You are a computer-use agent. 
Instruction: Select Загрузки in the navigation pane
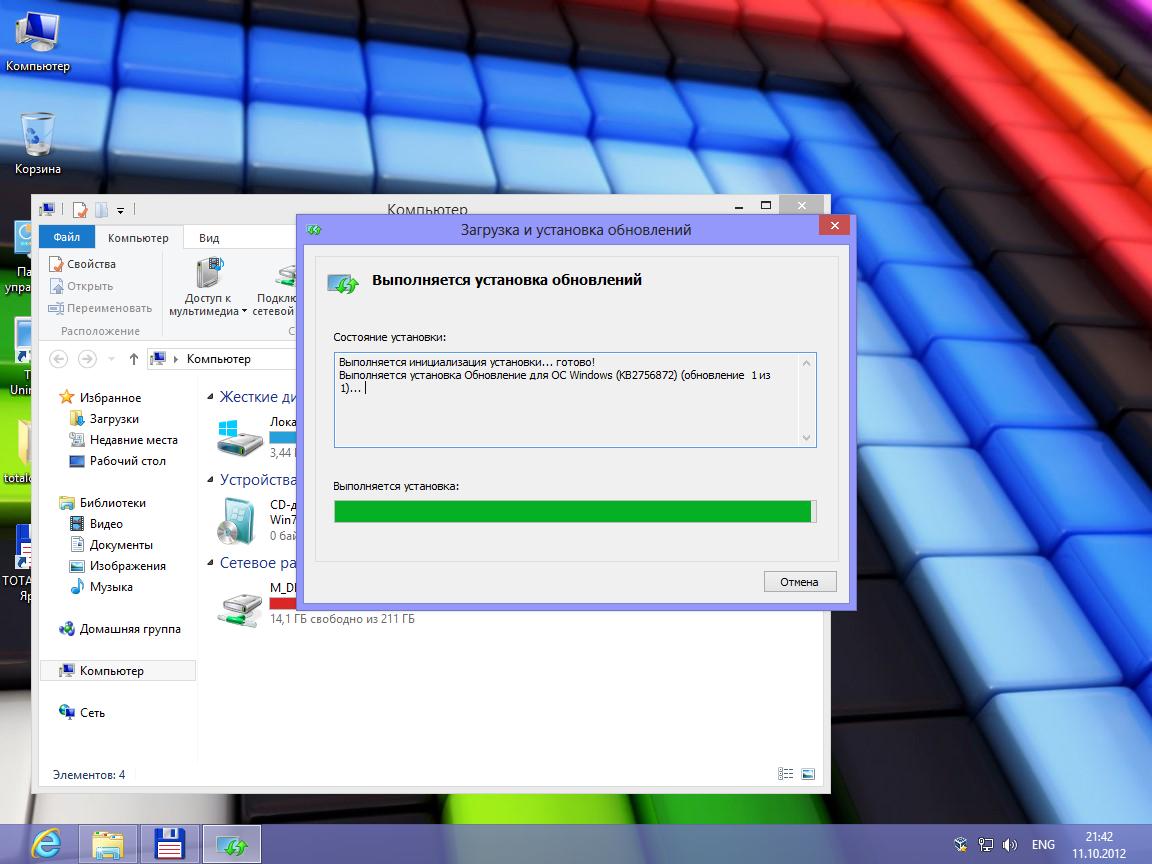pyautogui.click(x=114, y=419)
